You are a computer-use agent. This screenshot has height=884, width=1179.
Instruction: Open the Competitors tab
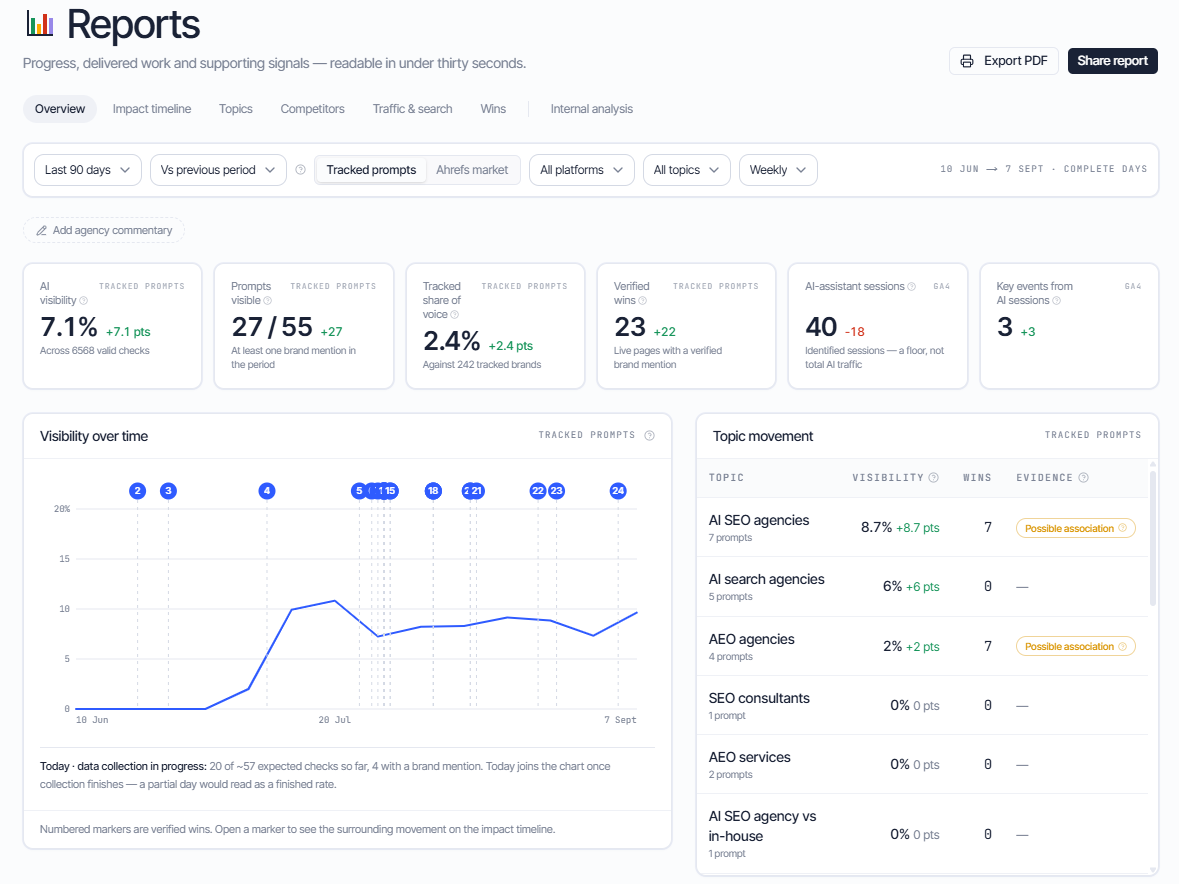coord(312,109)
